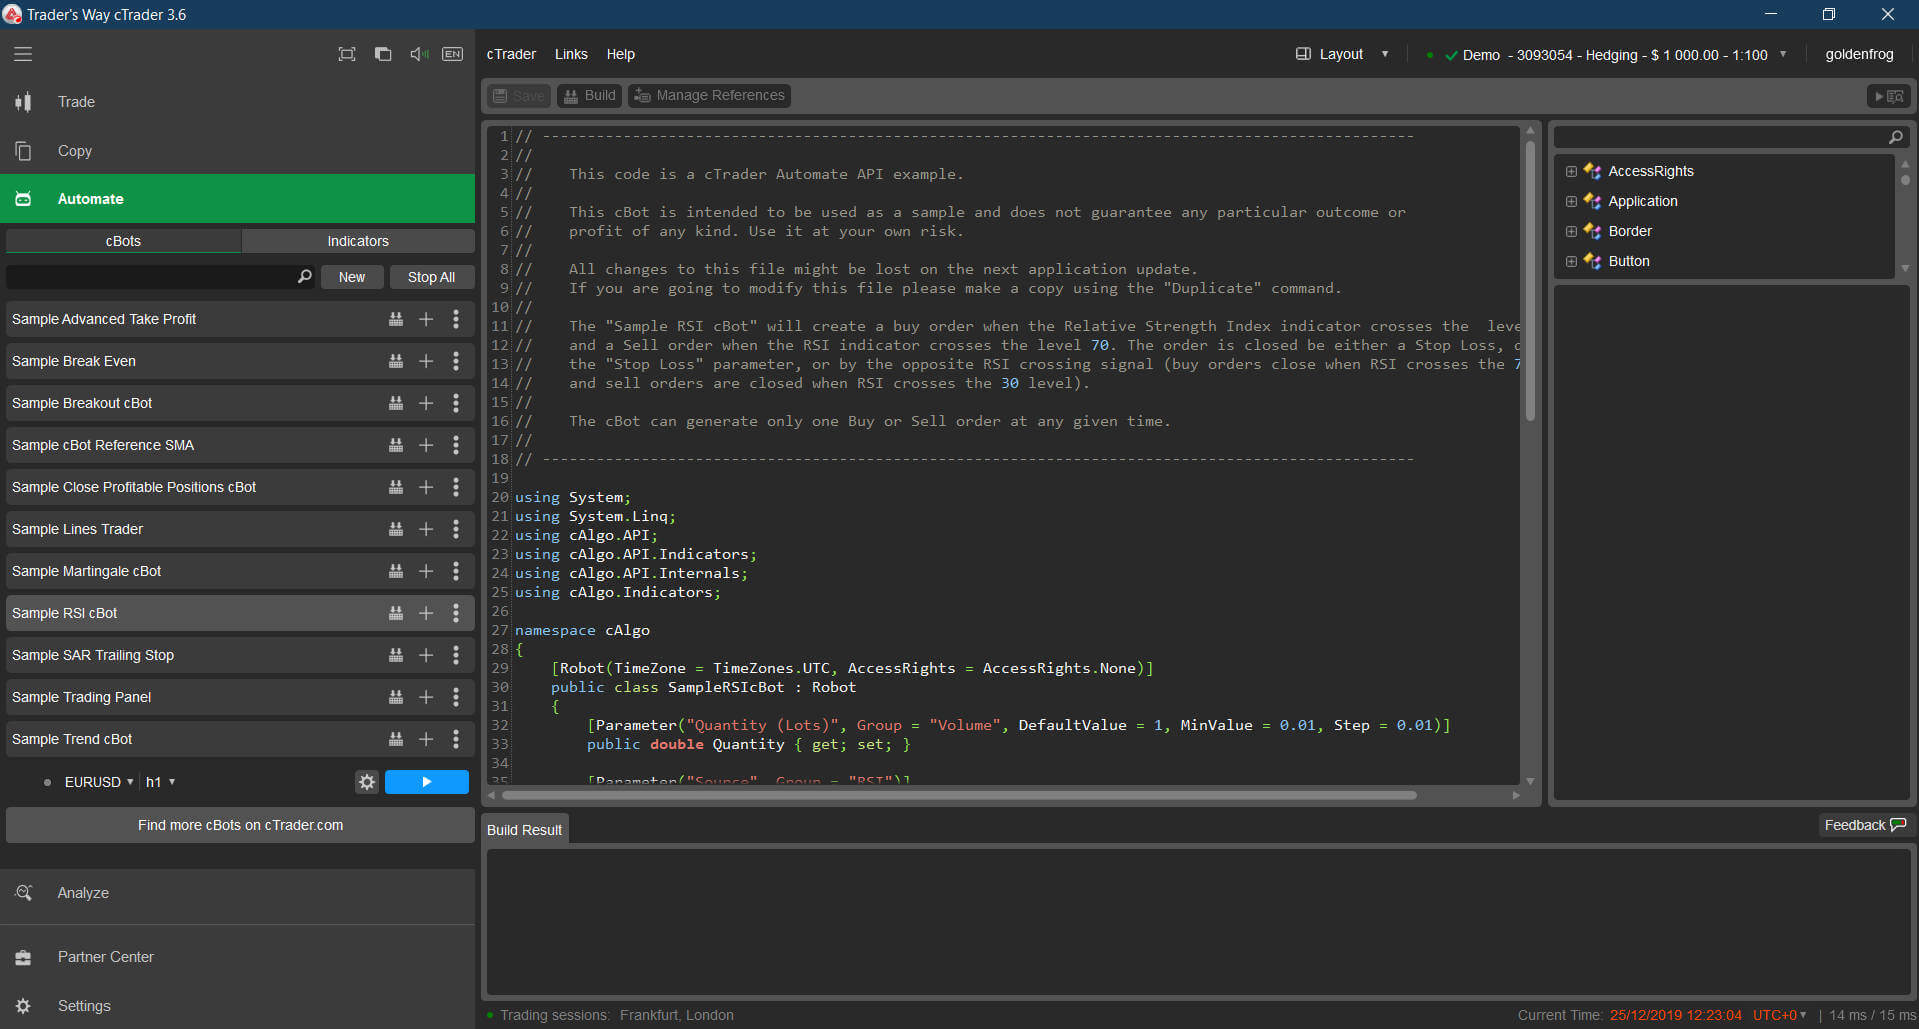Open the EURUSD symbol dropdown
Viewport: 1919px width, 1029px height.
click(x=98, y=782)
